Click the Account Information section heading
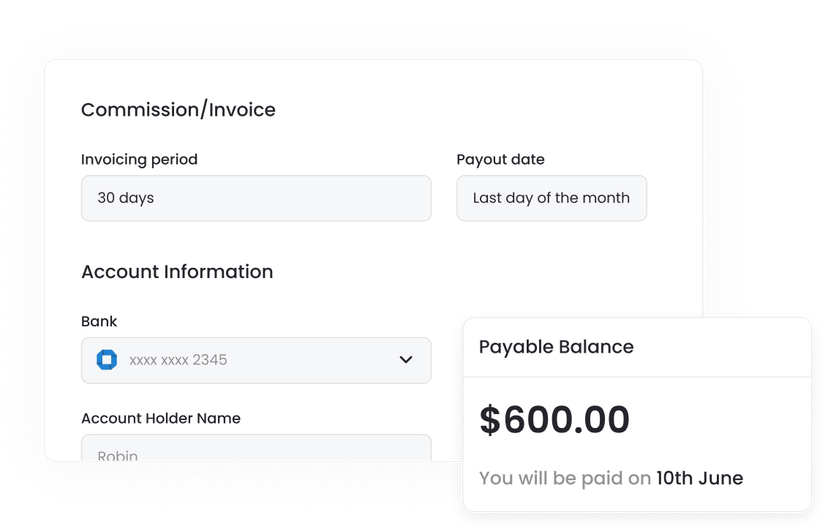This screenshot has width=828, height=532. click(177, 271)
